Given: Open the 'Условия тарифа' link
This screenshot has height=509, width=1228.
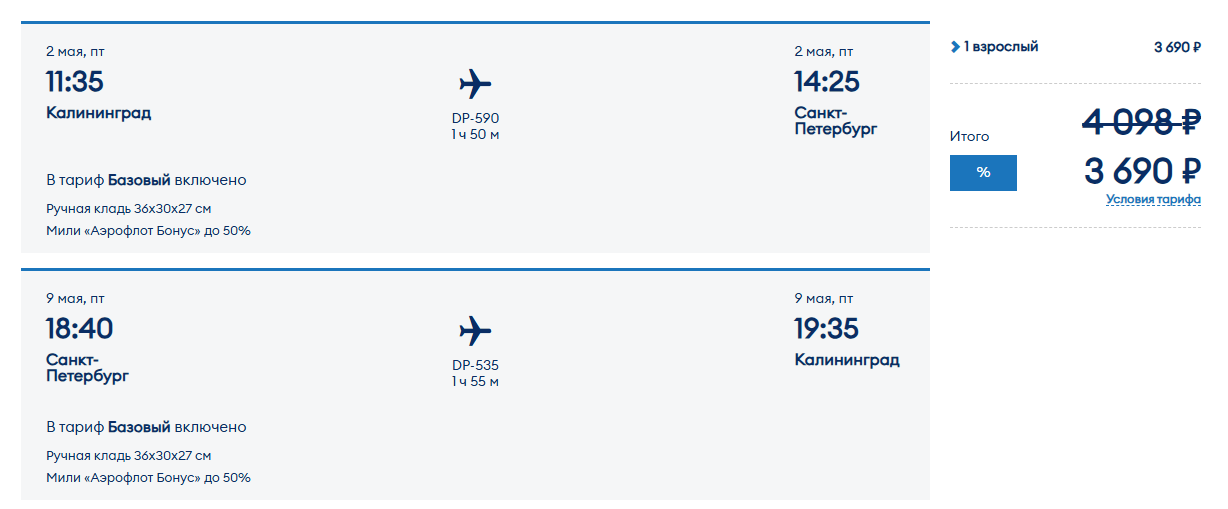Looking at the screenshot, I should [x=1153, y=199].
